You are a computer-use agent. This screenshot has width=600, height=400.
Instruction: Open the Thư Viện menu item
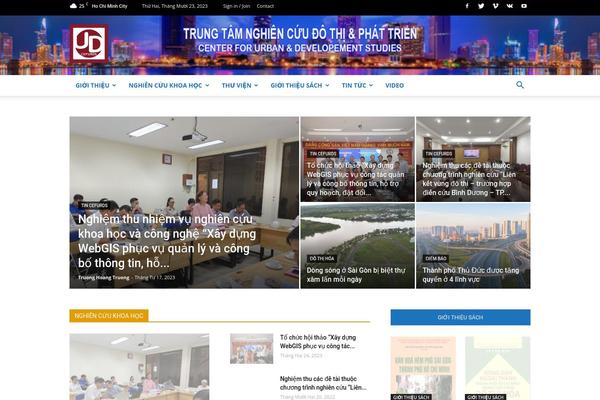(x=236, y=85)
